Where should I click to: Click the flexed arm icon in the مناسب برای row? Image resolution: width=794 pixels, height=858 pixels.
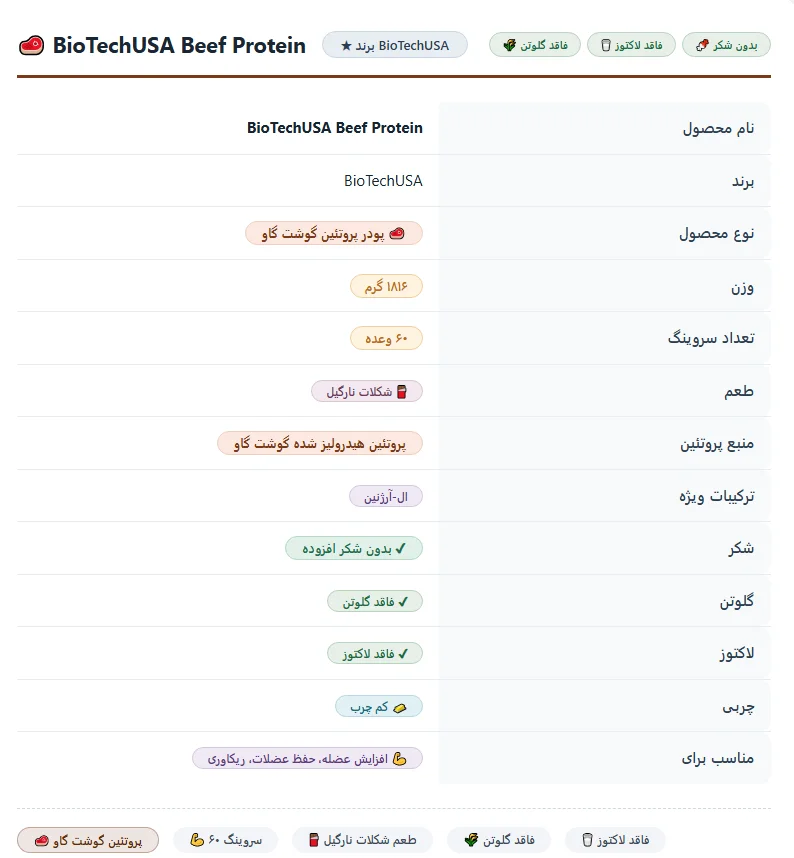pyautogui.click(x=400, y=759)
